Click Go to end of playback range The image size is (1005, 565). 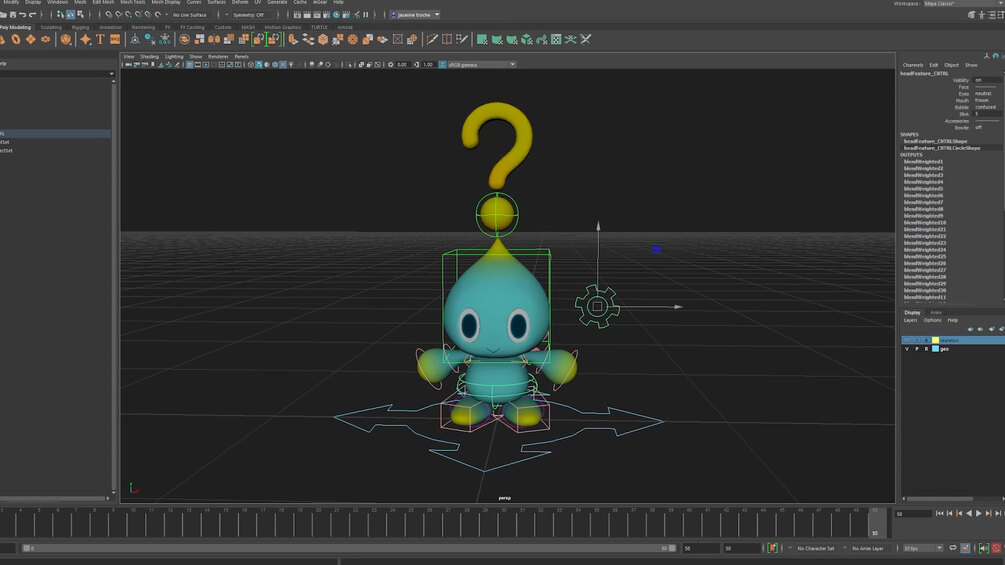[x=999, y=513]
